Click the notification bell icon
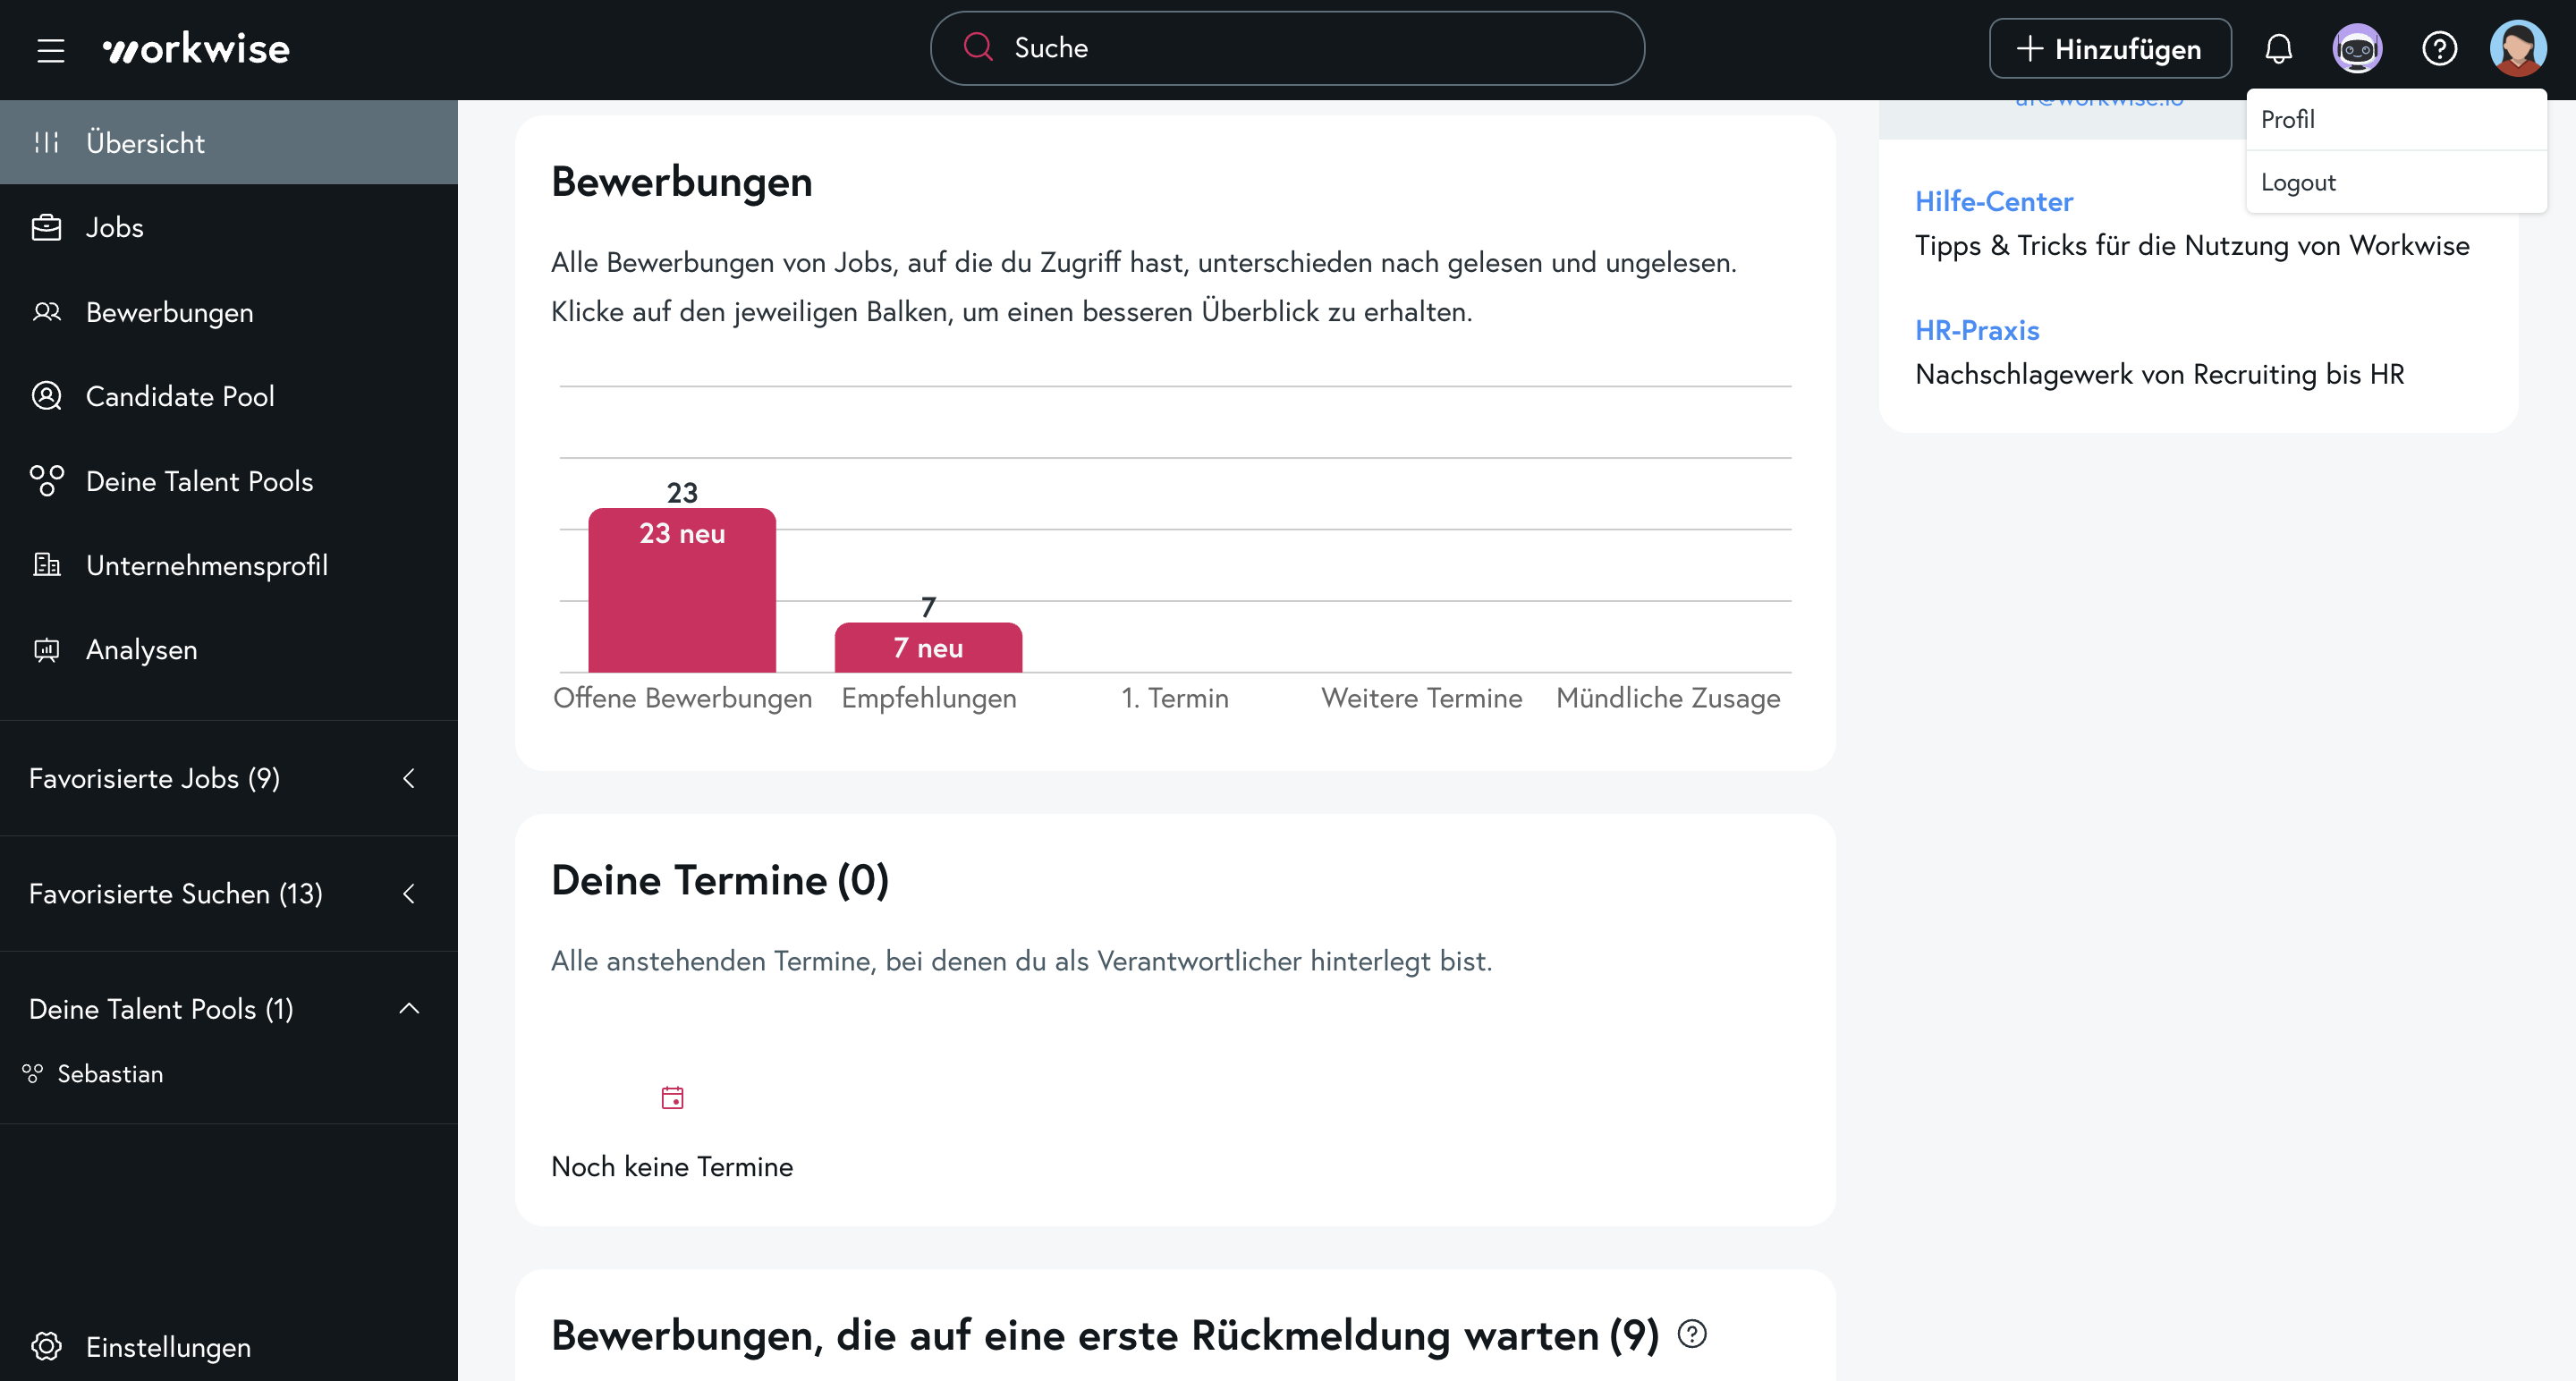The height and width of the screenshot is (1381, 2576). pyautogui.click(x=2278, y=49)
